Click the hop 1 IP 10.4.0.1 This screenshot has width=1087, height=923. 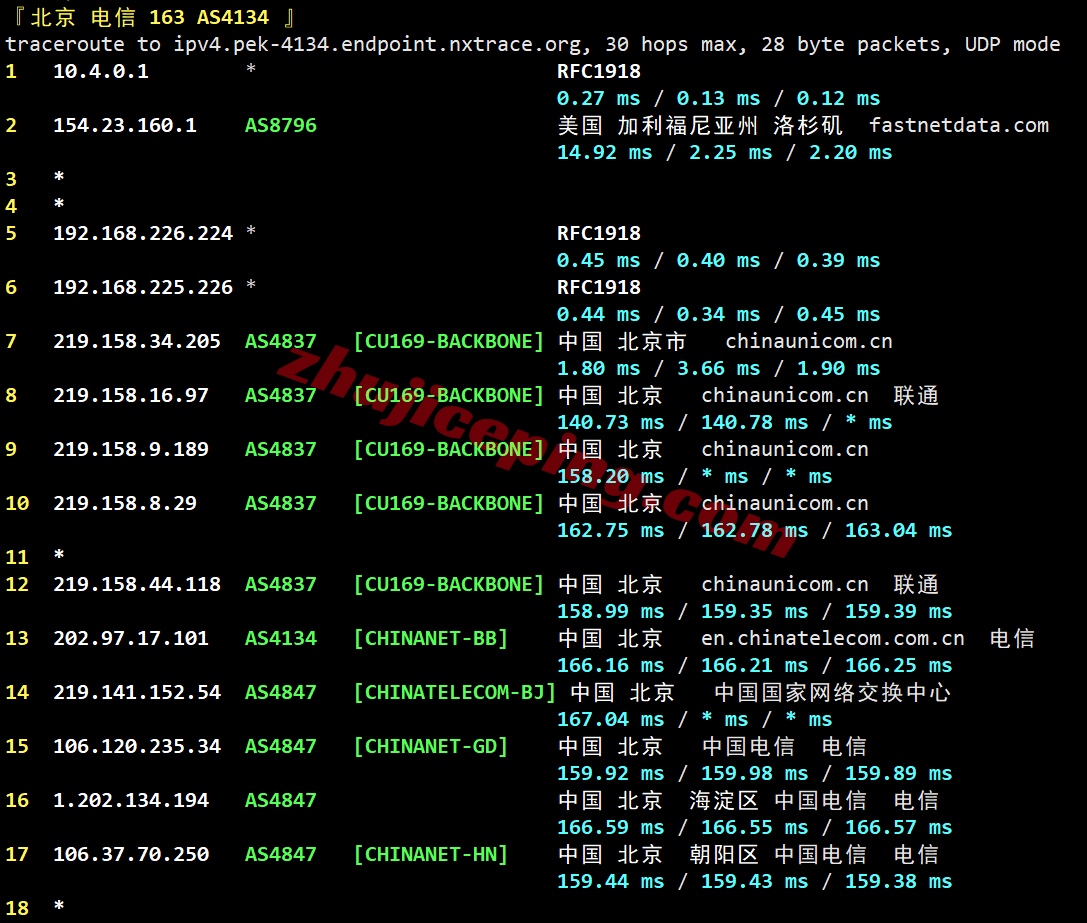click(x=101, y=71)
